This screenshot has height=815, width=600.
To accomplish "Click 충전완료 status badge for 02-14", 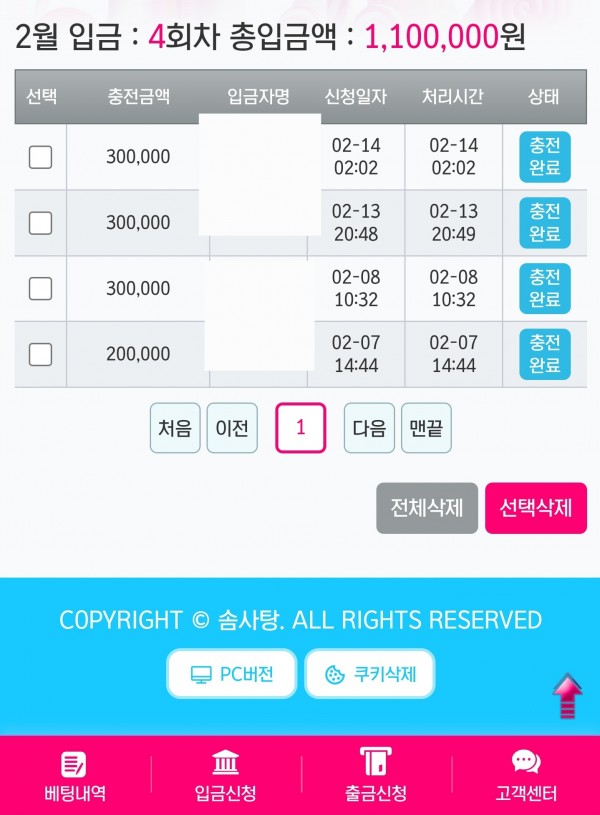I will click(545, 157).
